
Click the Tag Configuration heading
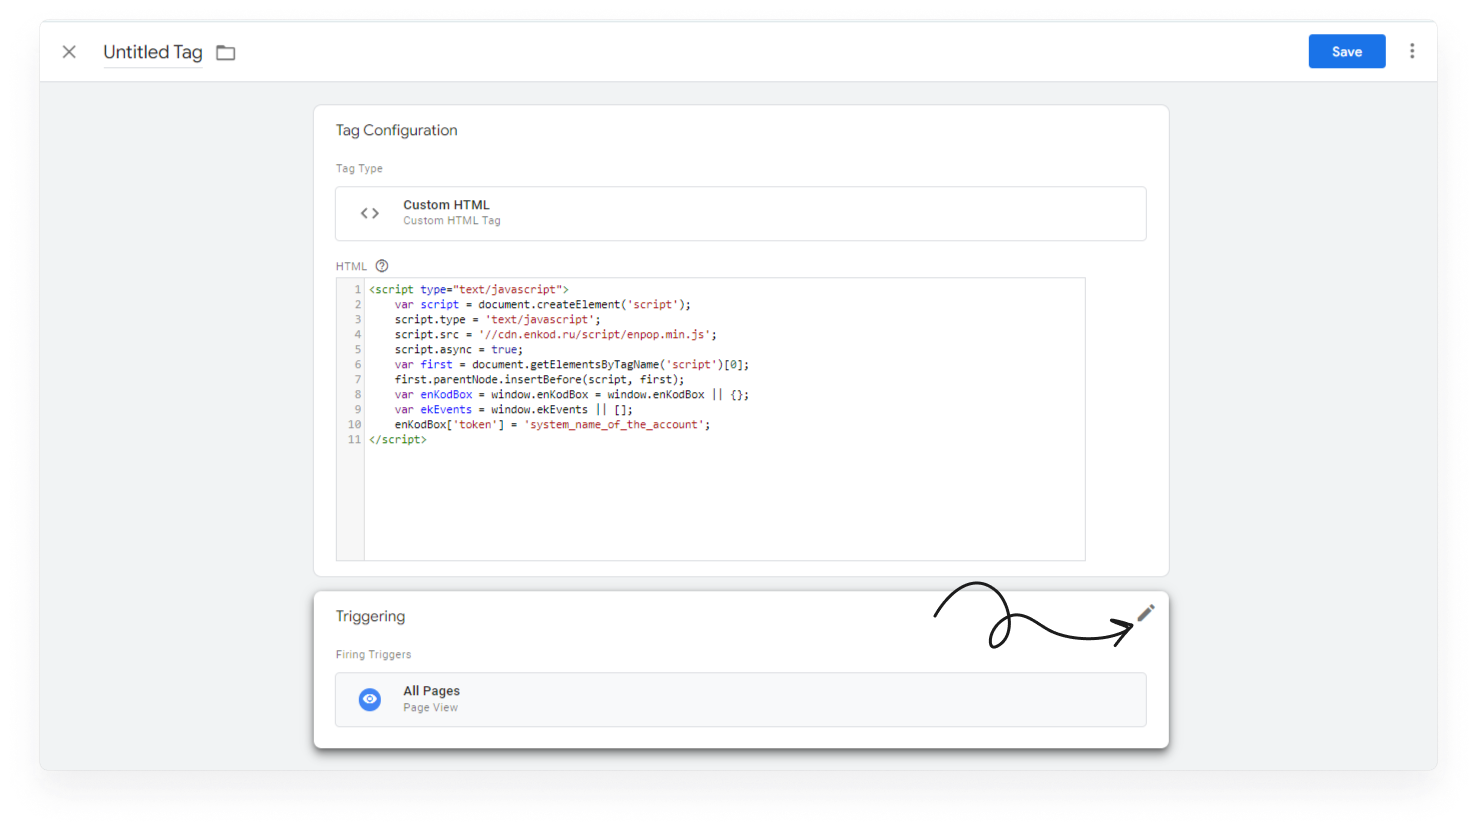click(x=396, y=130)
